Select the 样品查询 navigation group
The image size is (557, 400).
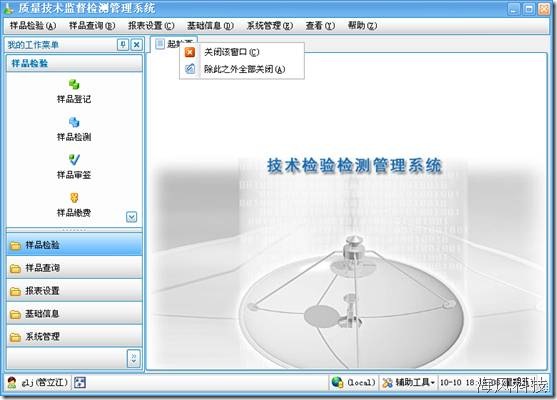(74, 268)
